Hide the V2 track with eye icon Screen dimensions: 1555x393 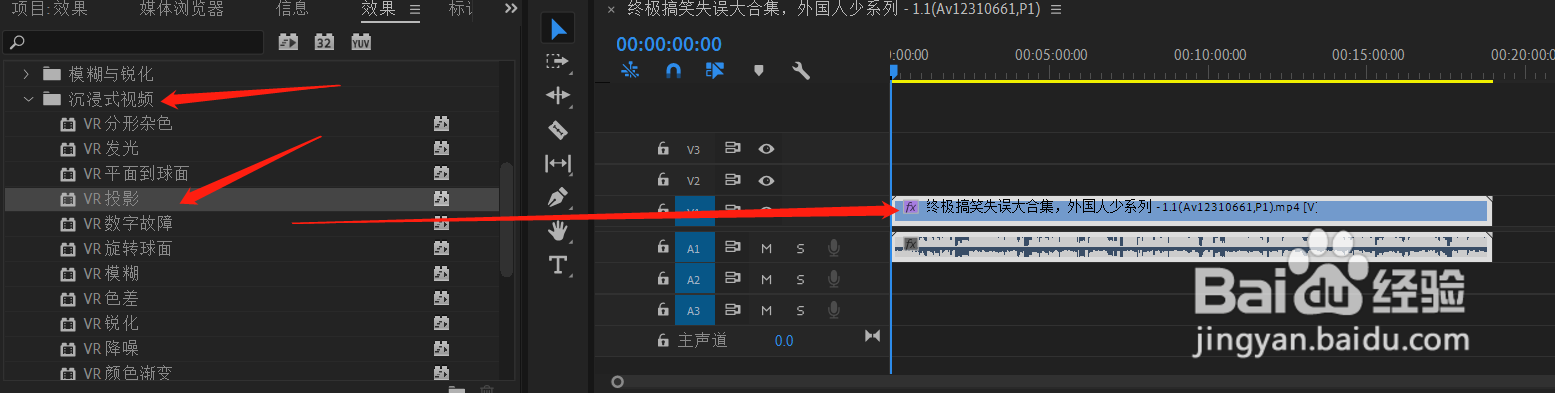coord(766,180)
